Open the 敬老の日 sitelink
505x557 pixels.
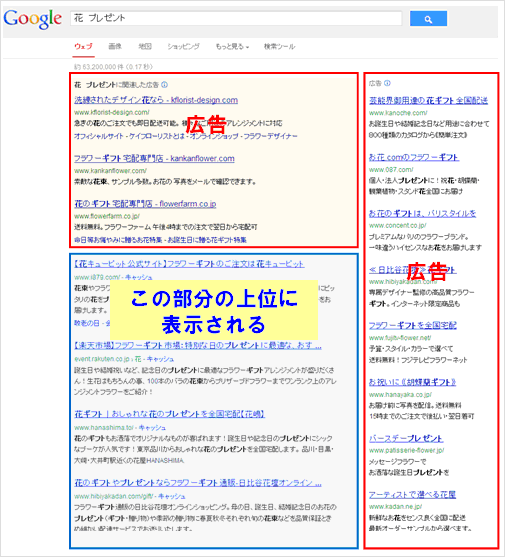[87, 323]
